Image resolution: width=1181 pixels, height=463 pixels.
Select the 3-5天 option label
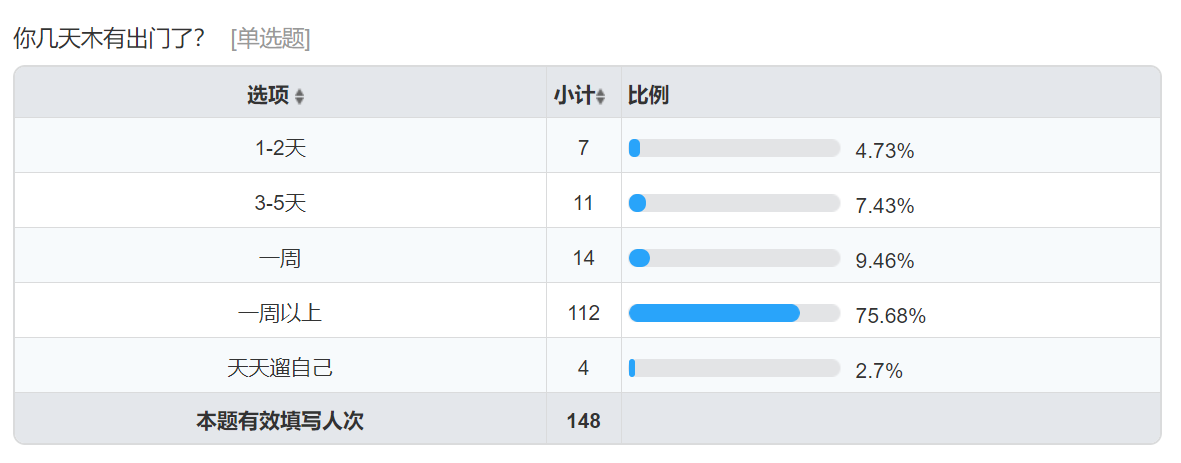click(x=280, y=204)
